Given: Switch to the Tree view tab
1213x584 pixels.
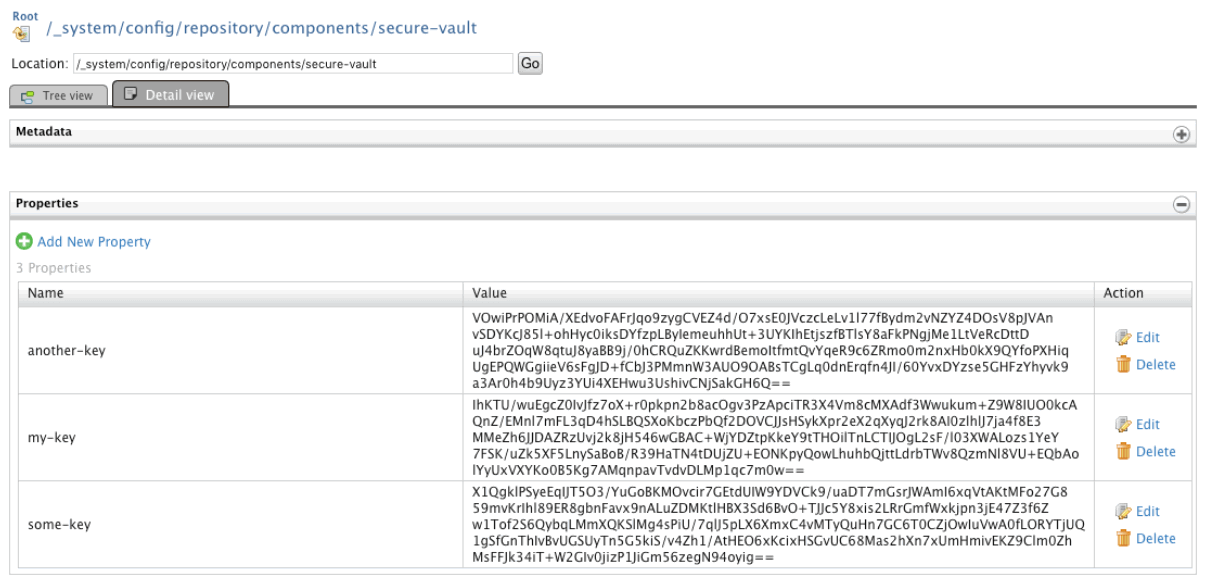Looking at the screenshot, I should [58, 96].
